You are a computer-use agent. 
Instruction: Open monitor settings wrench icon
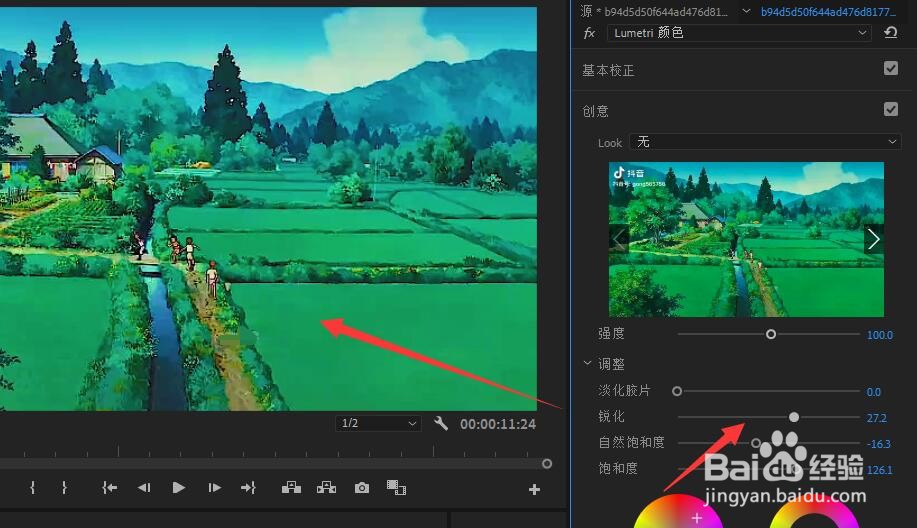(x=441, y=423)
